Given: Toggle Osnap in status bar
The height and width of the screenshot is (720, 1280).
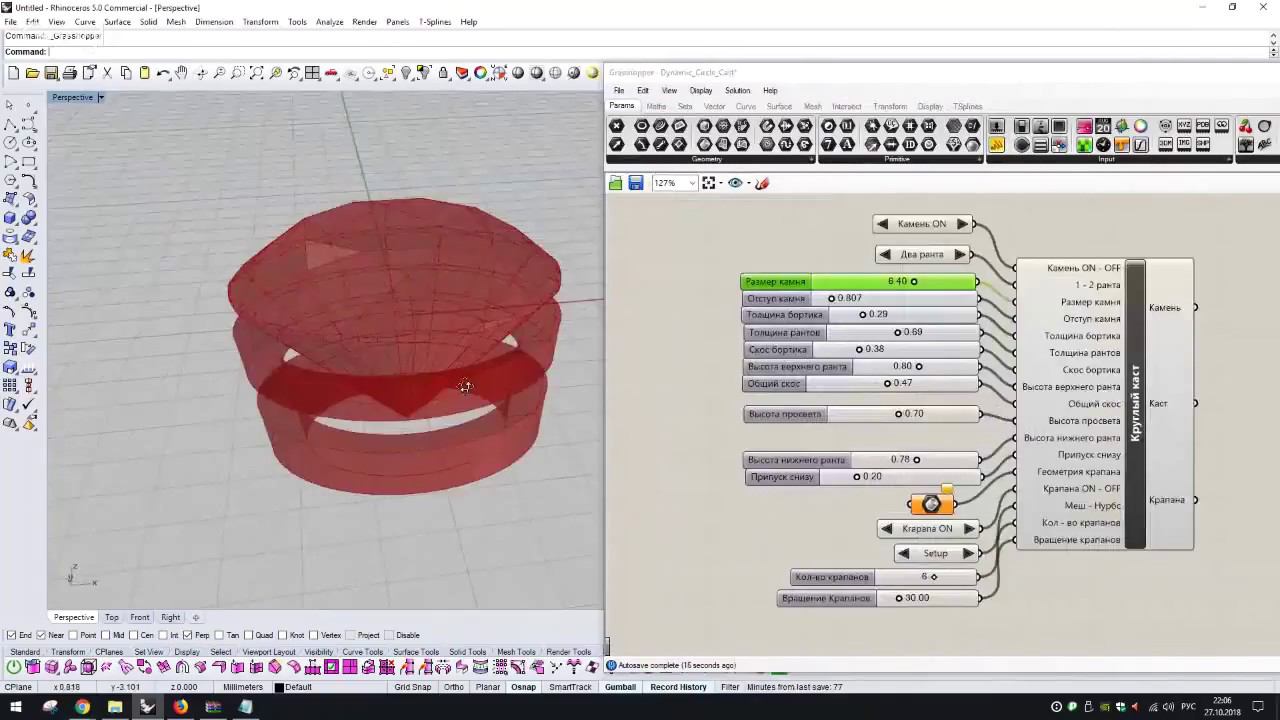Looking at the screenshot, I should pos(523,687).
